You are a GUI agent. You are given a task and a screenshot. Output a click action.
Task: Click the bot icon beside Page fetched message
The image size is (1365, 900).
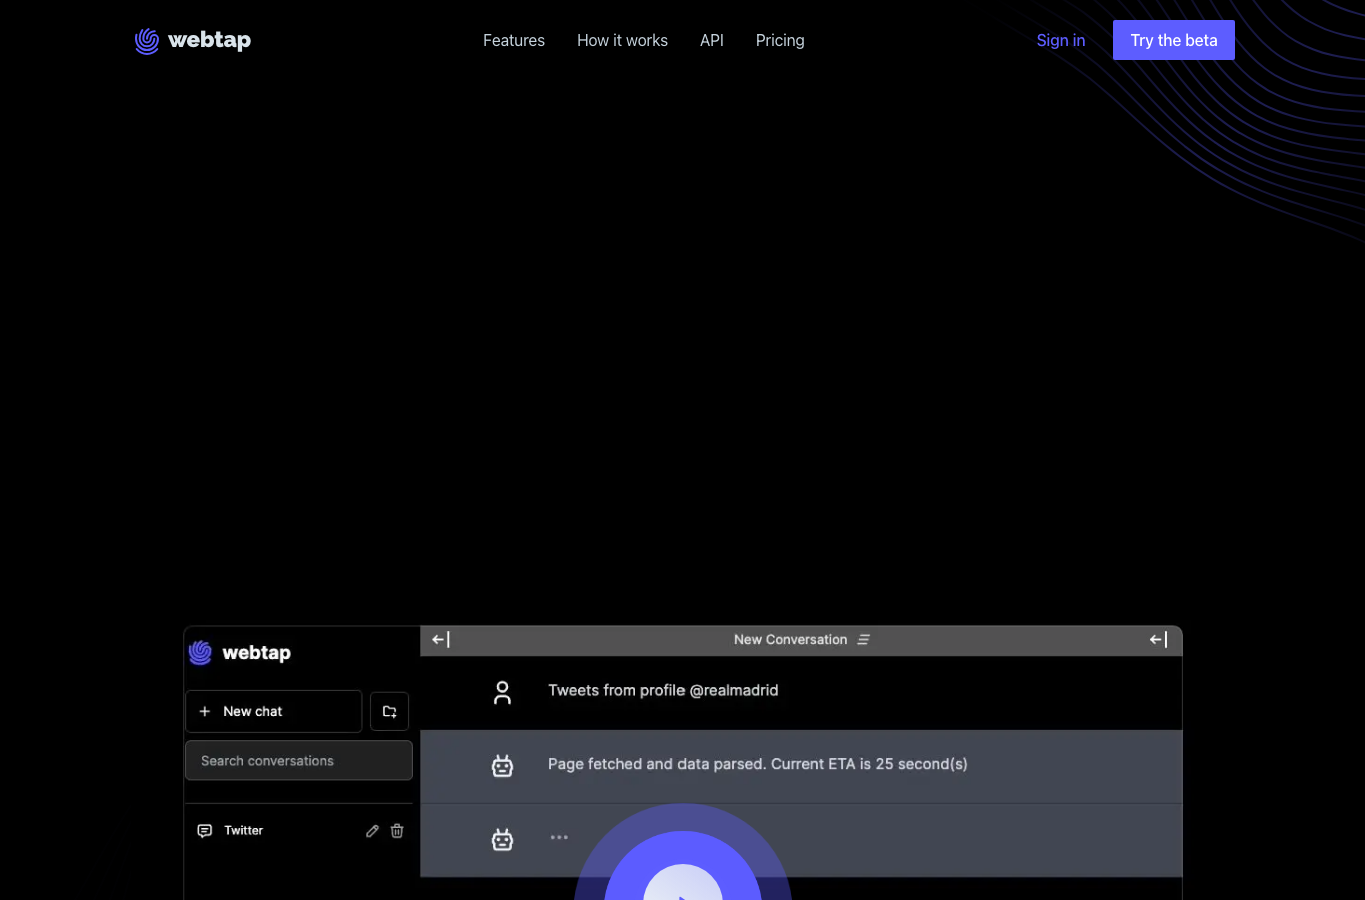(x=502, y=766)
